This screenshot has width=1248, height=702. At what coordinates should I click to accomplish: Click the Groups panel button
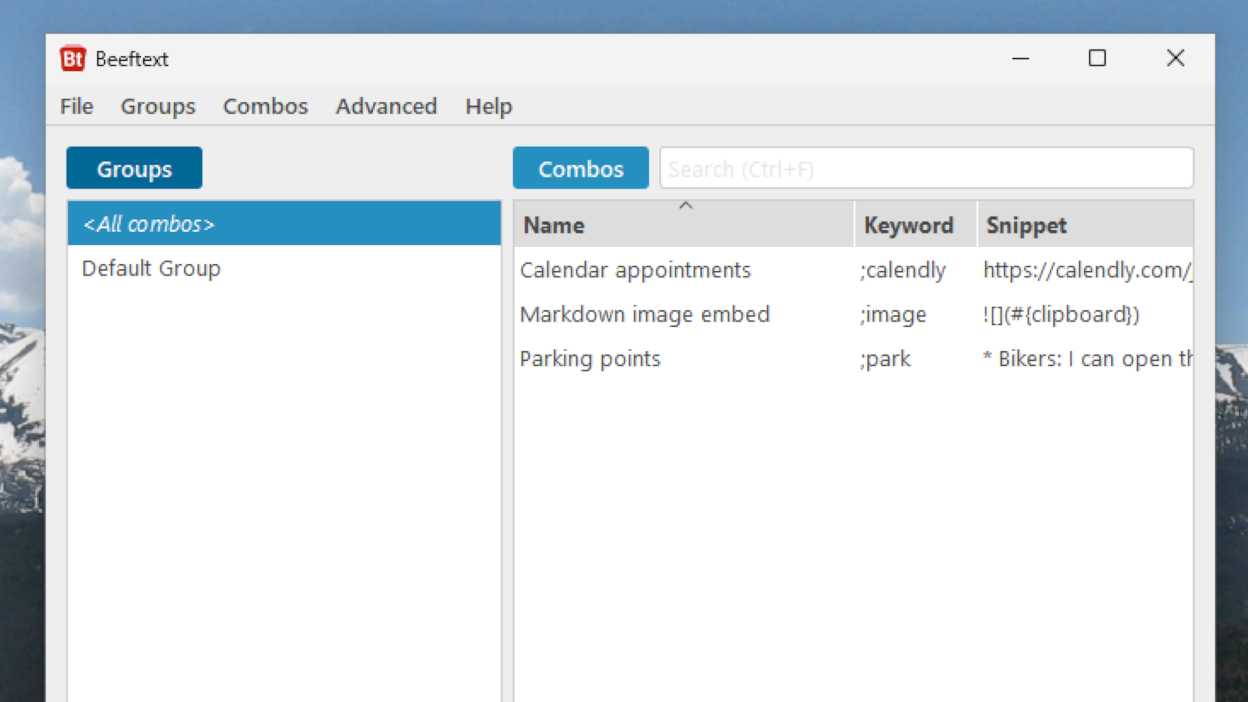[x=133, y=168]
